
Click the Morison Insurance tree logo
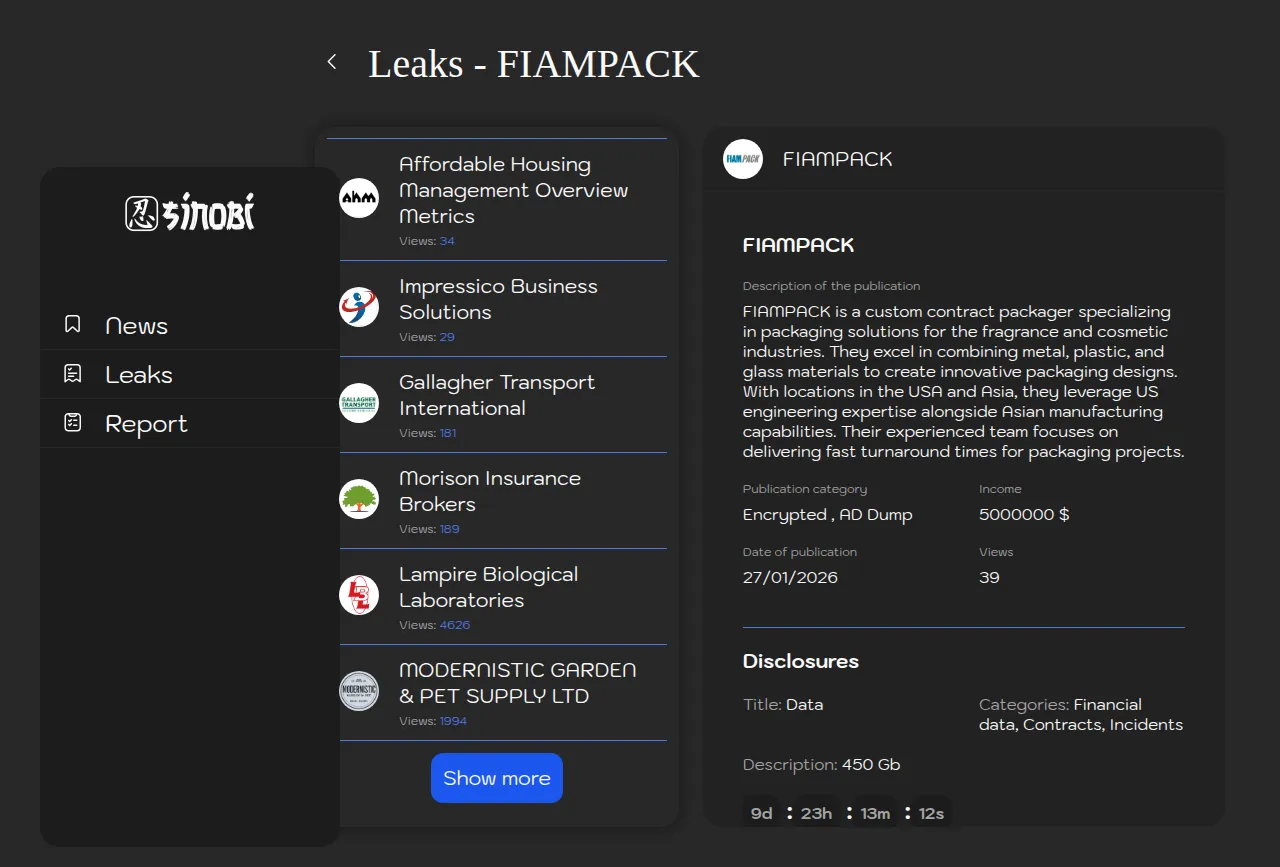tap(359, 499)
